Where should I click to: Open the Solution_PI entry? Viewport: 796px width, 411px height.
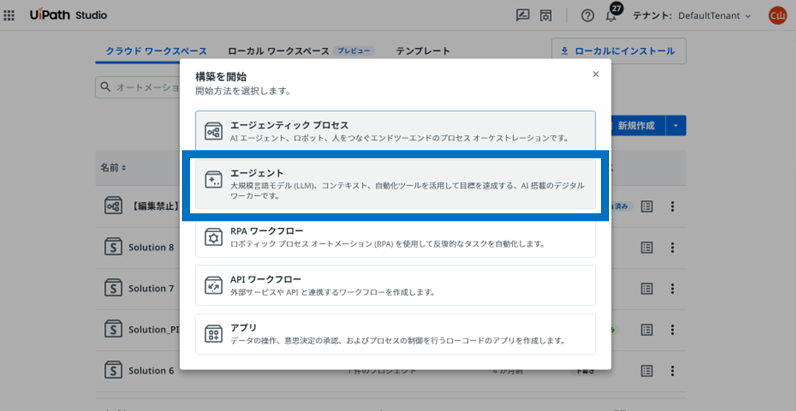[154, 329]
